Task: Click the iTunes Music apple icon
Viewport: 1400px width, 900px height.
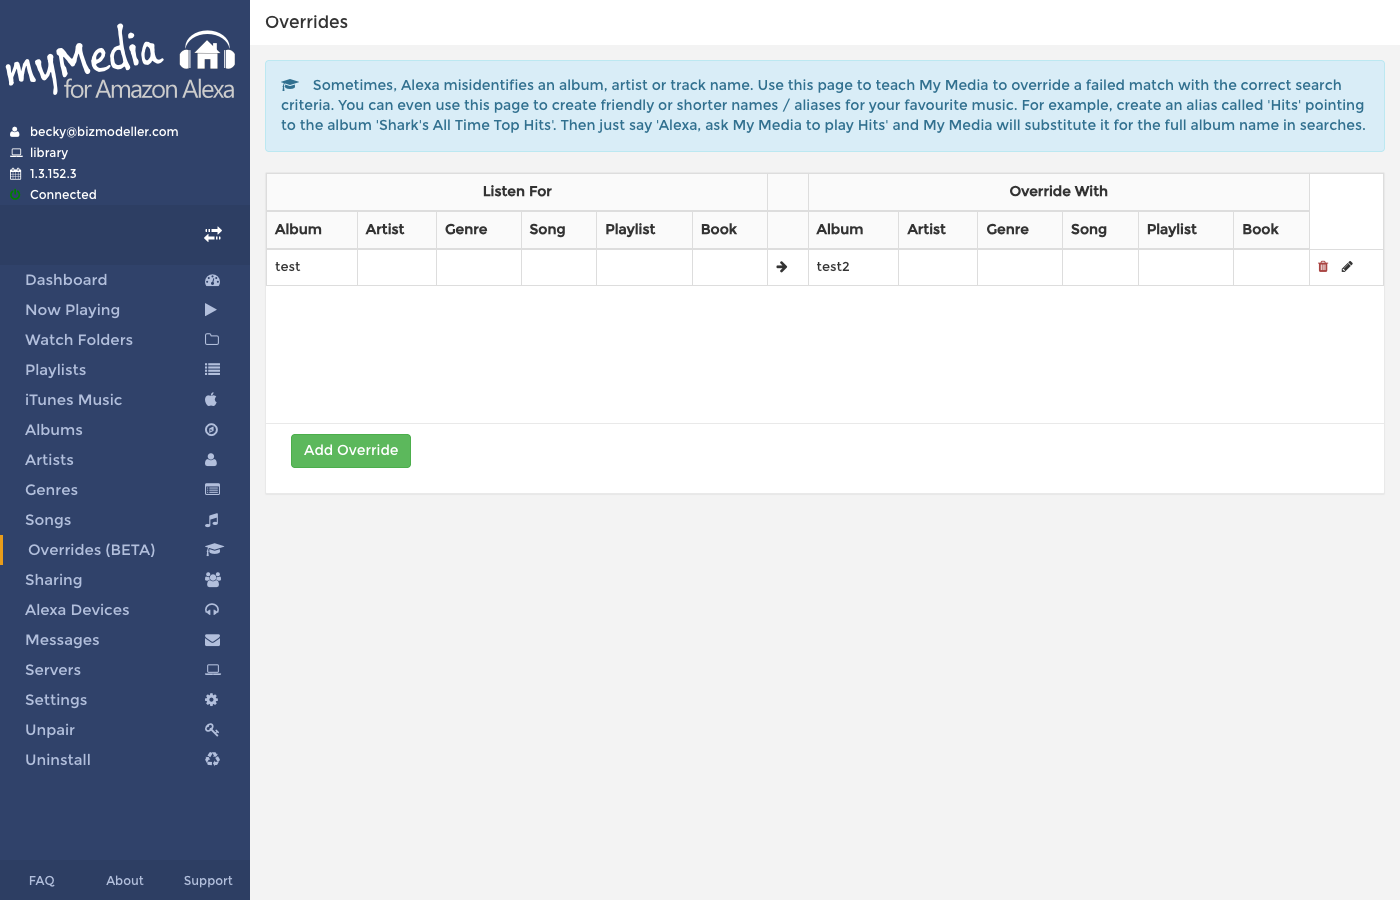Action: [211, 400]
